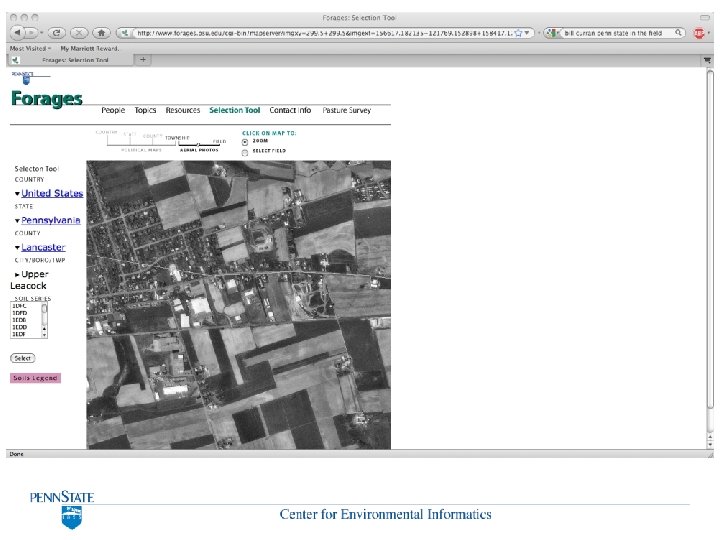Click the Soil Series list down arrow
The width and height of the screenshot is (720, 540).
(x=44, y=335)
